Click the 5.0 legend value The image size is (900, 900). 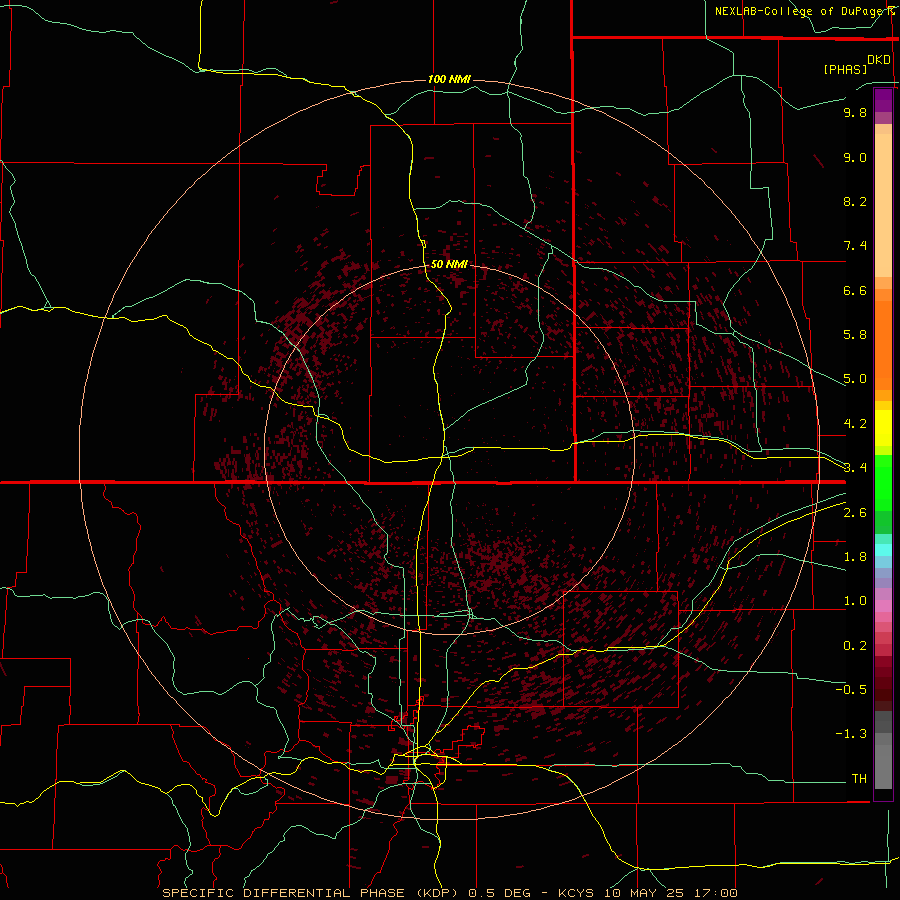click(855, 379)
